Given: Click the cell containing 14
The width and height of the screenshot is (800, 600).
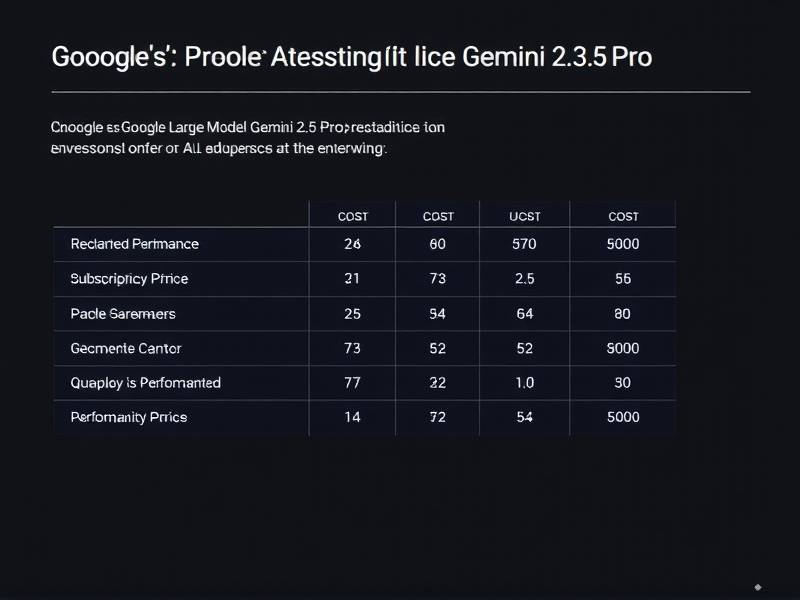Looking at the screenshot, I should coord(352,417).
